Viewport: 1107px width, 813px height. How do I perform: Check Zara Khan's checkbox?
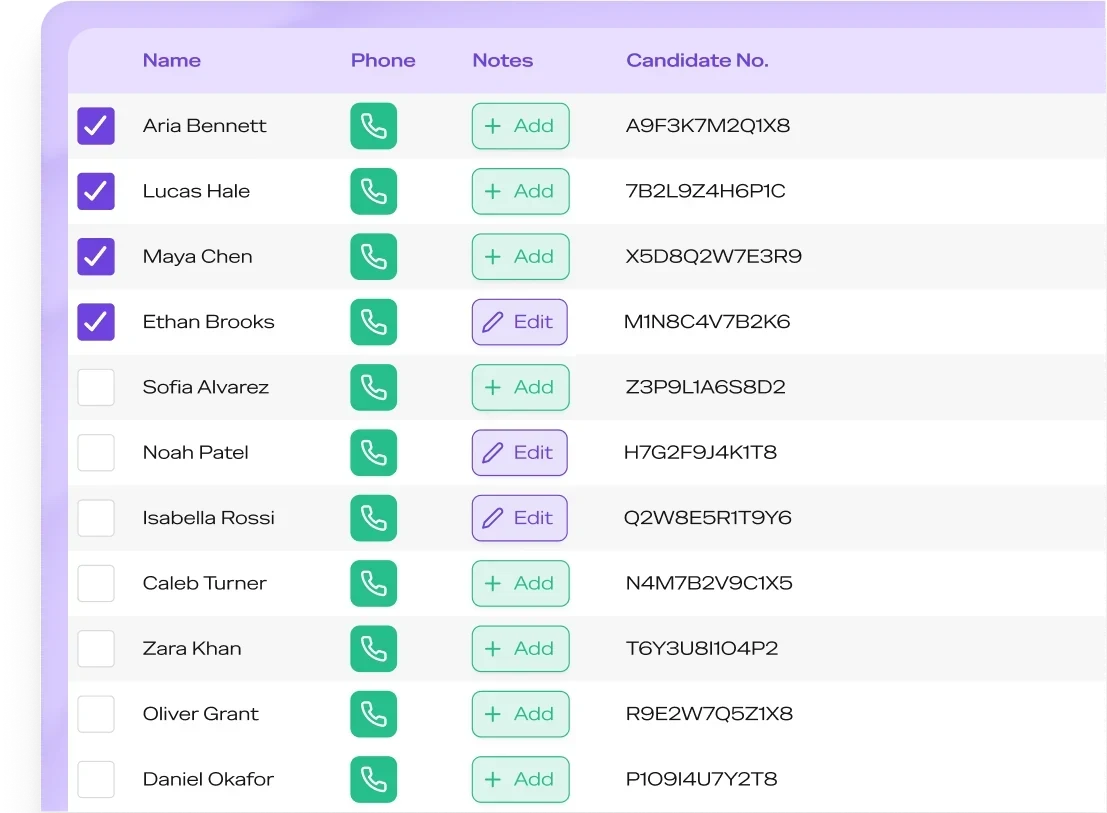coord(96,649)
